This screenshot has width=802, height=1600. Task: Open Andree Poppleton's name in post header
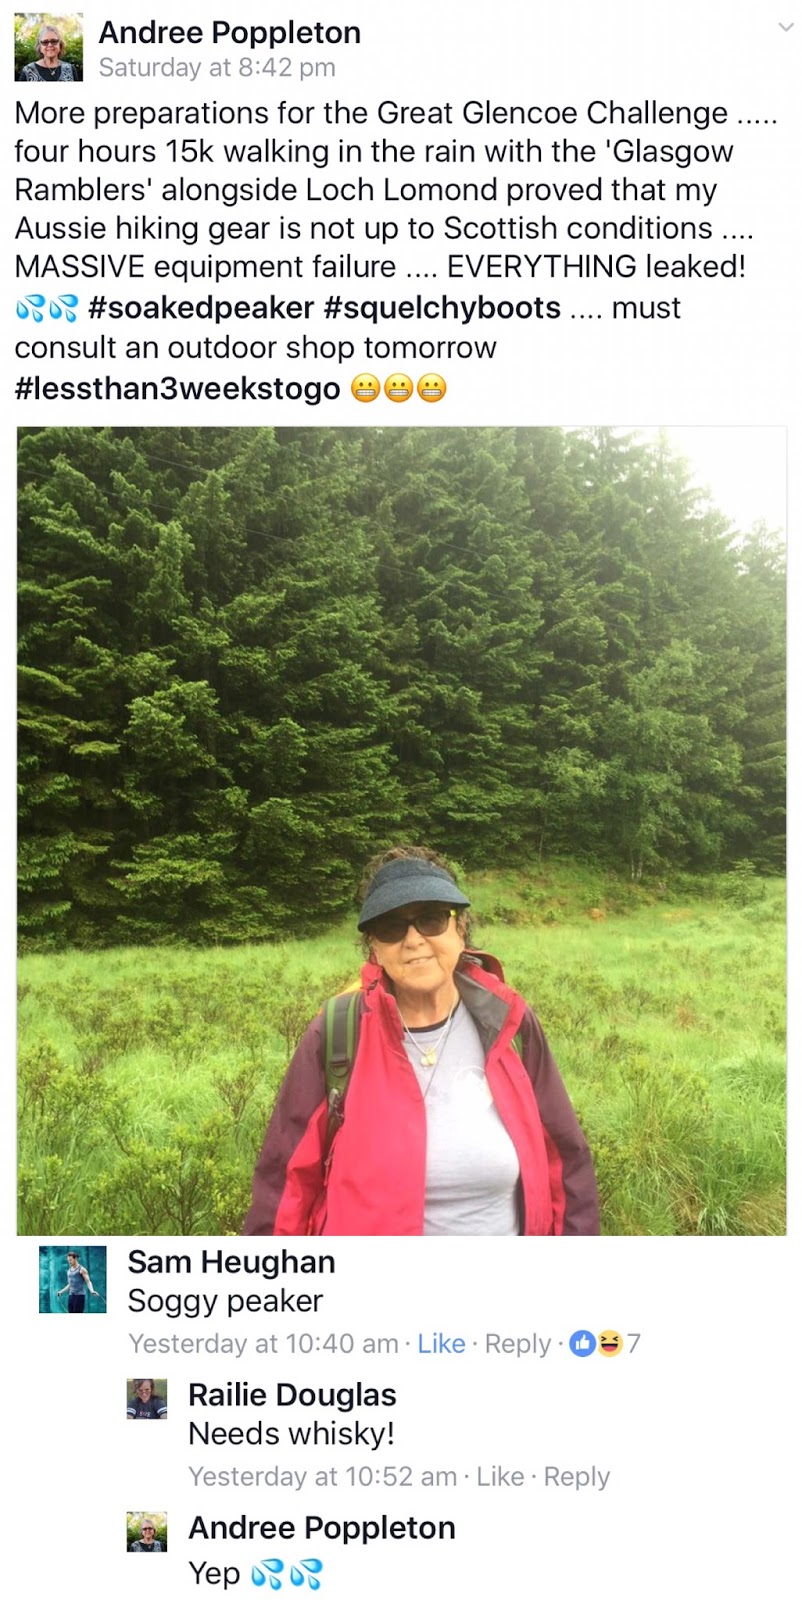[230, 32]
